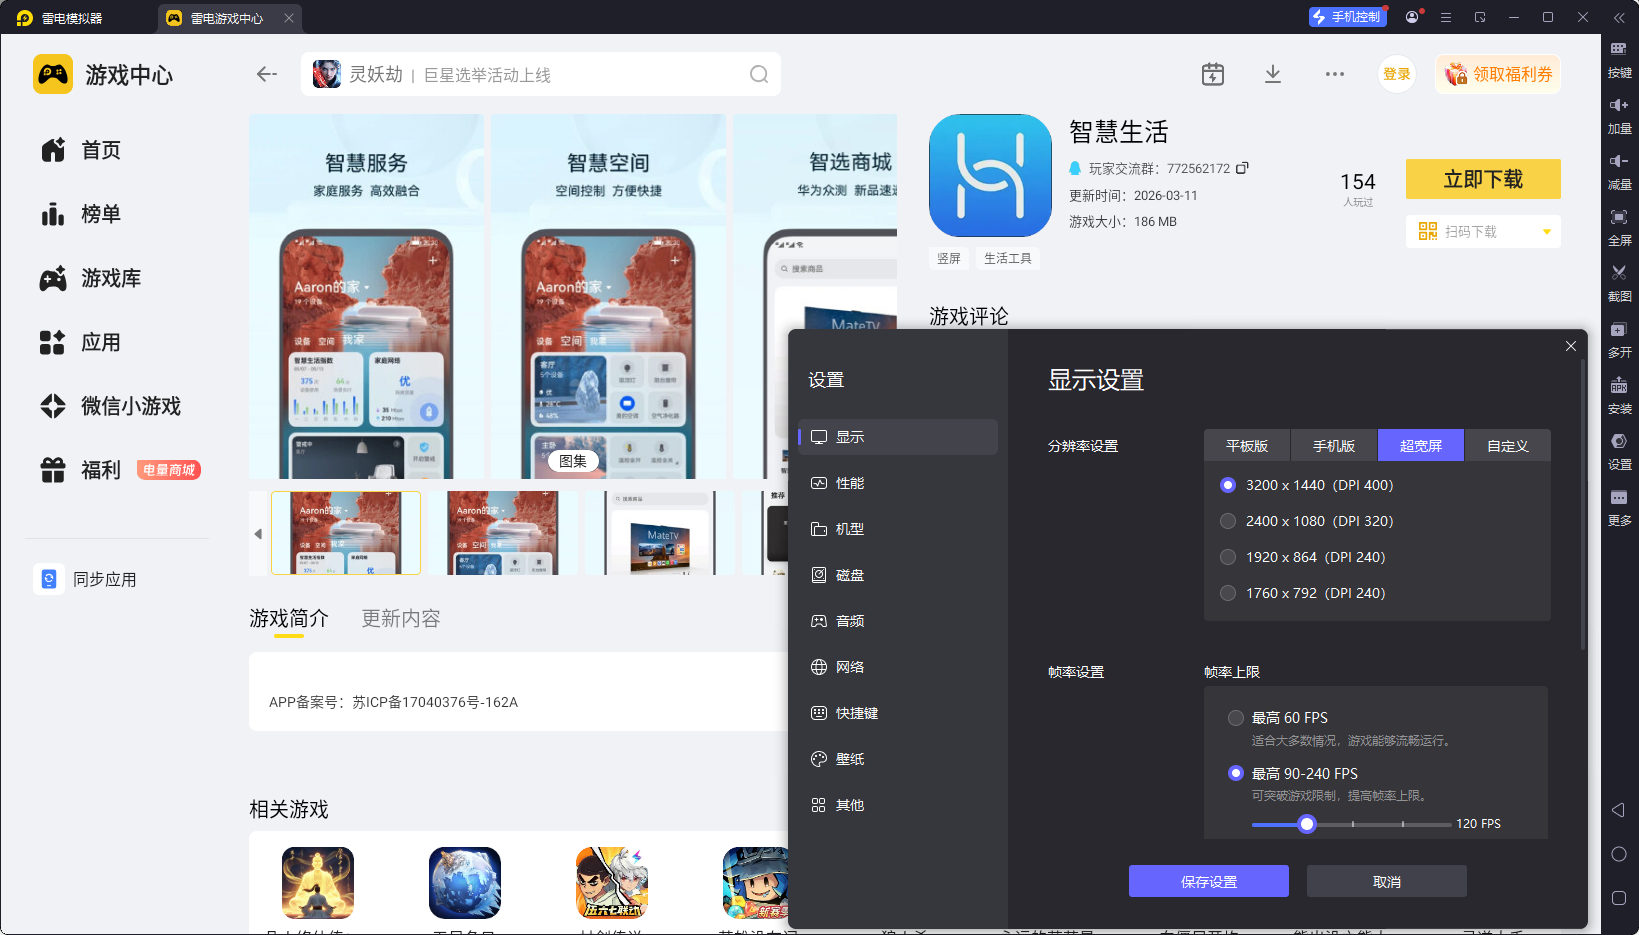Image resolution: width=1639 pixels, height=935 pixels.
Task: Open the 按键 keymapping tool
Action: point(1619,58)
